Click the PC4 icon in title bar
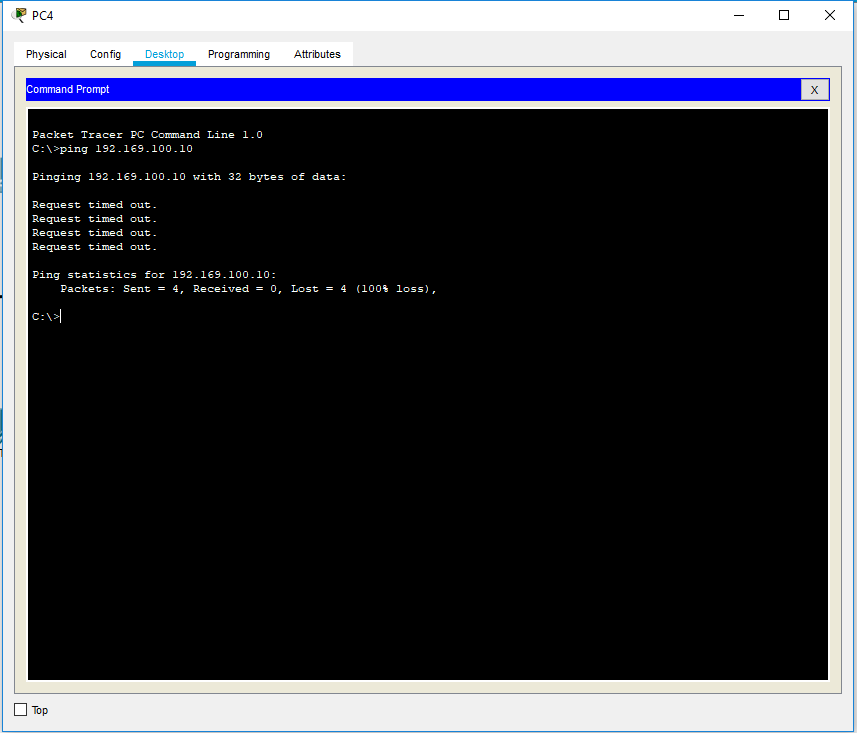Screen dimensions: 857x733 (x=19, y=15)
